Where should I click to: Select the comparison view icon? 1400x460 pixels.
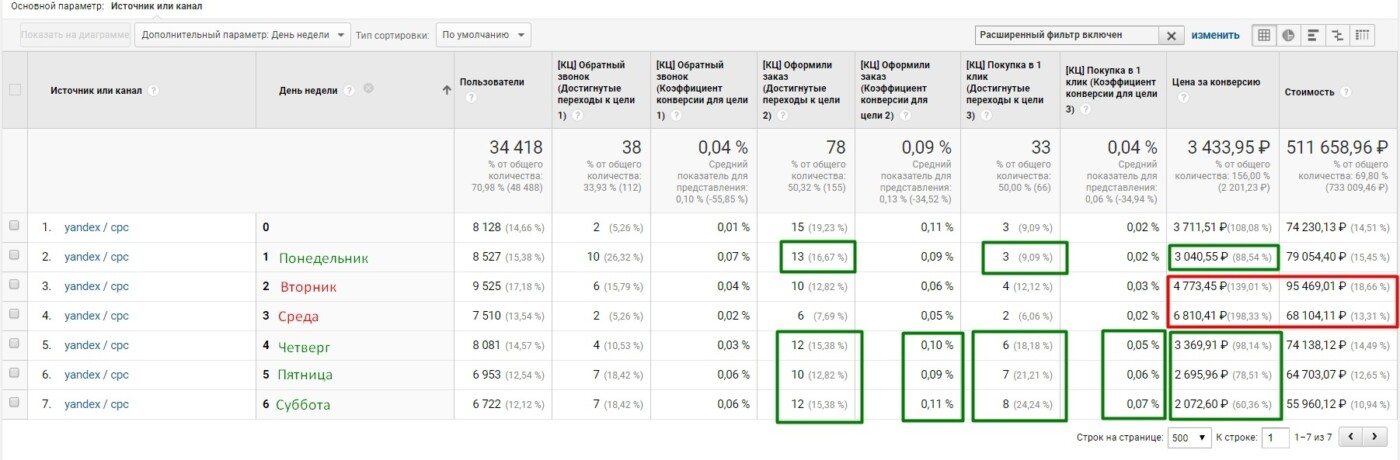[x=1336, y=35]
